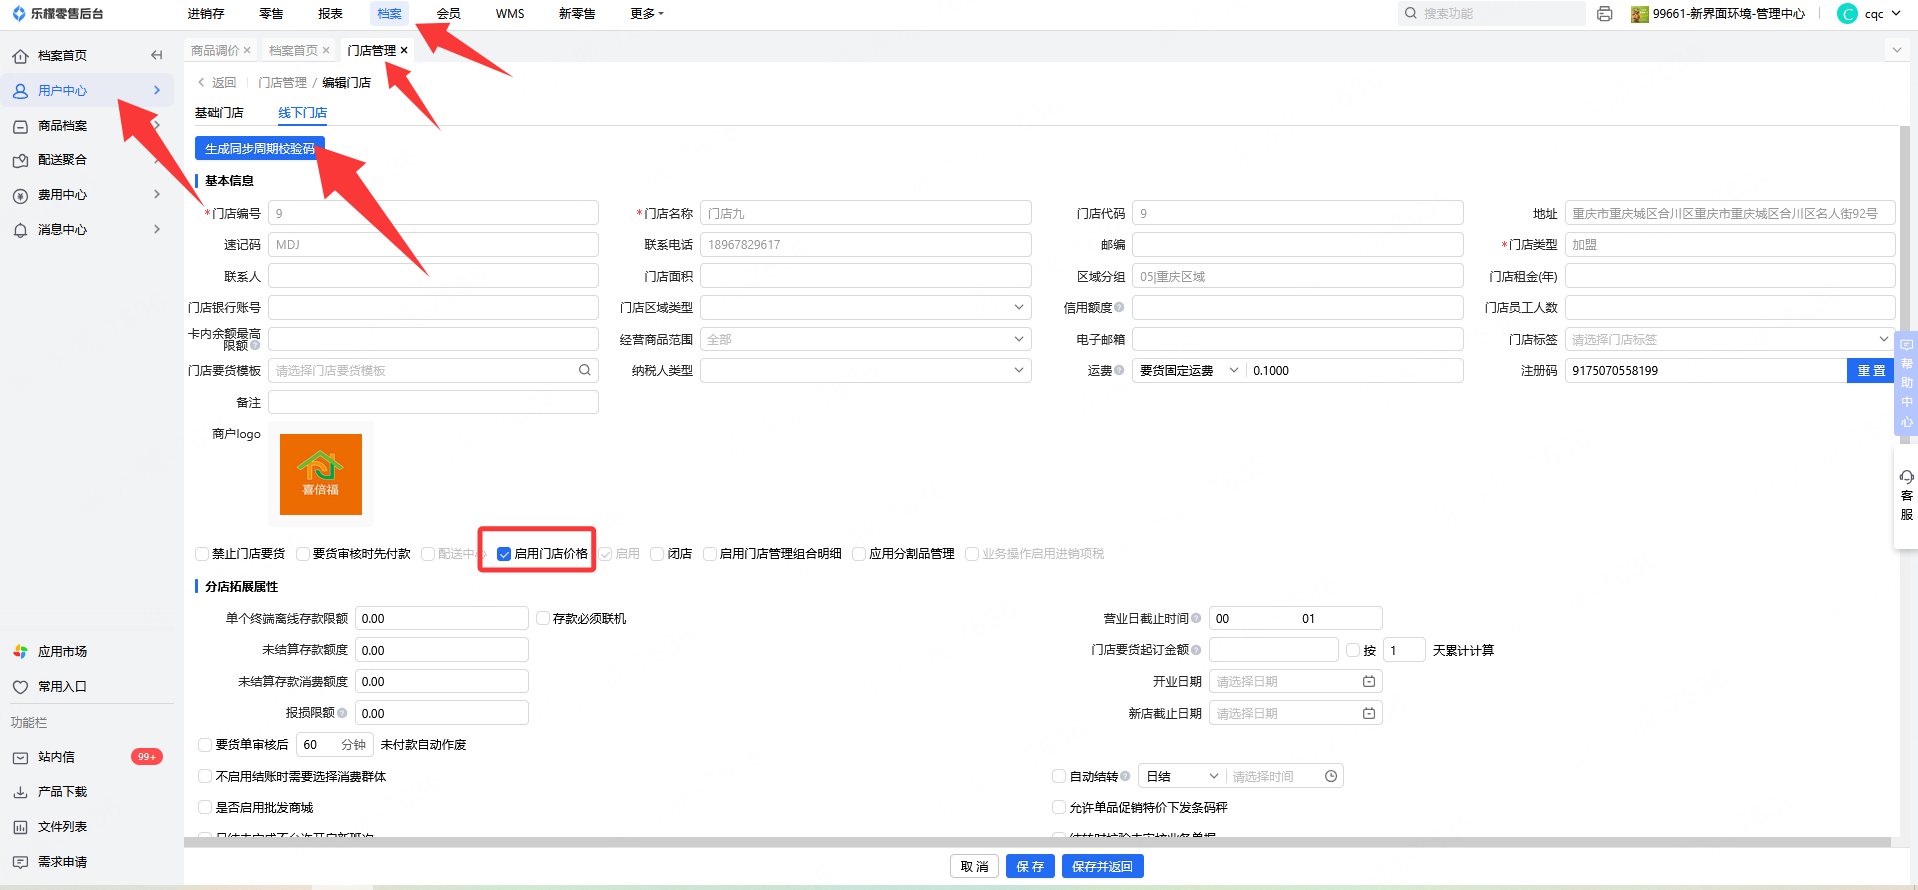Screen dimensions: 1918x890
Task: Click the 需求申请 request icon
Action: tap(20, 862)
